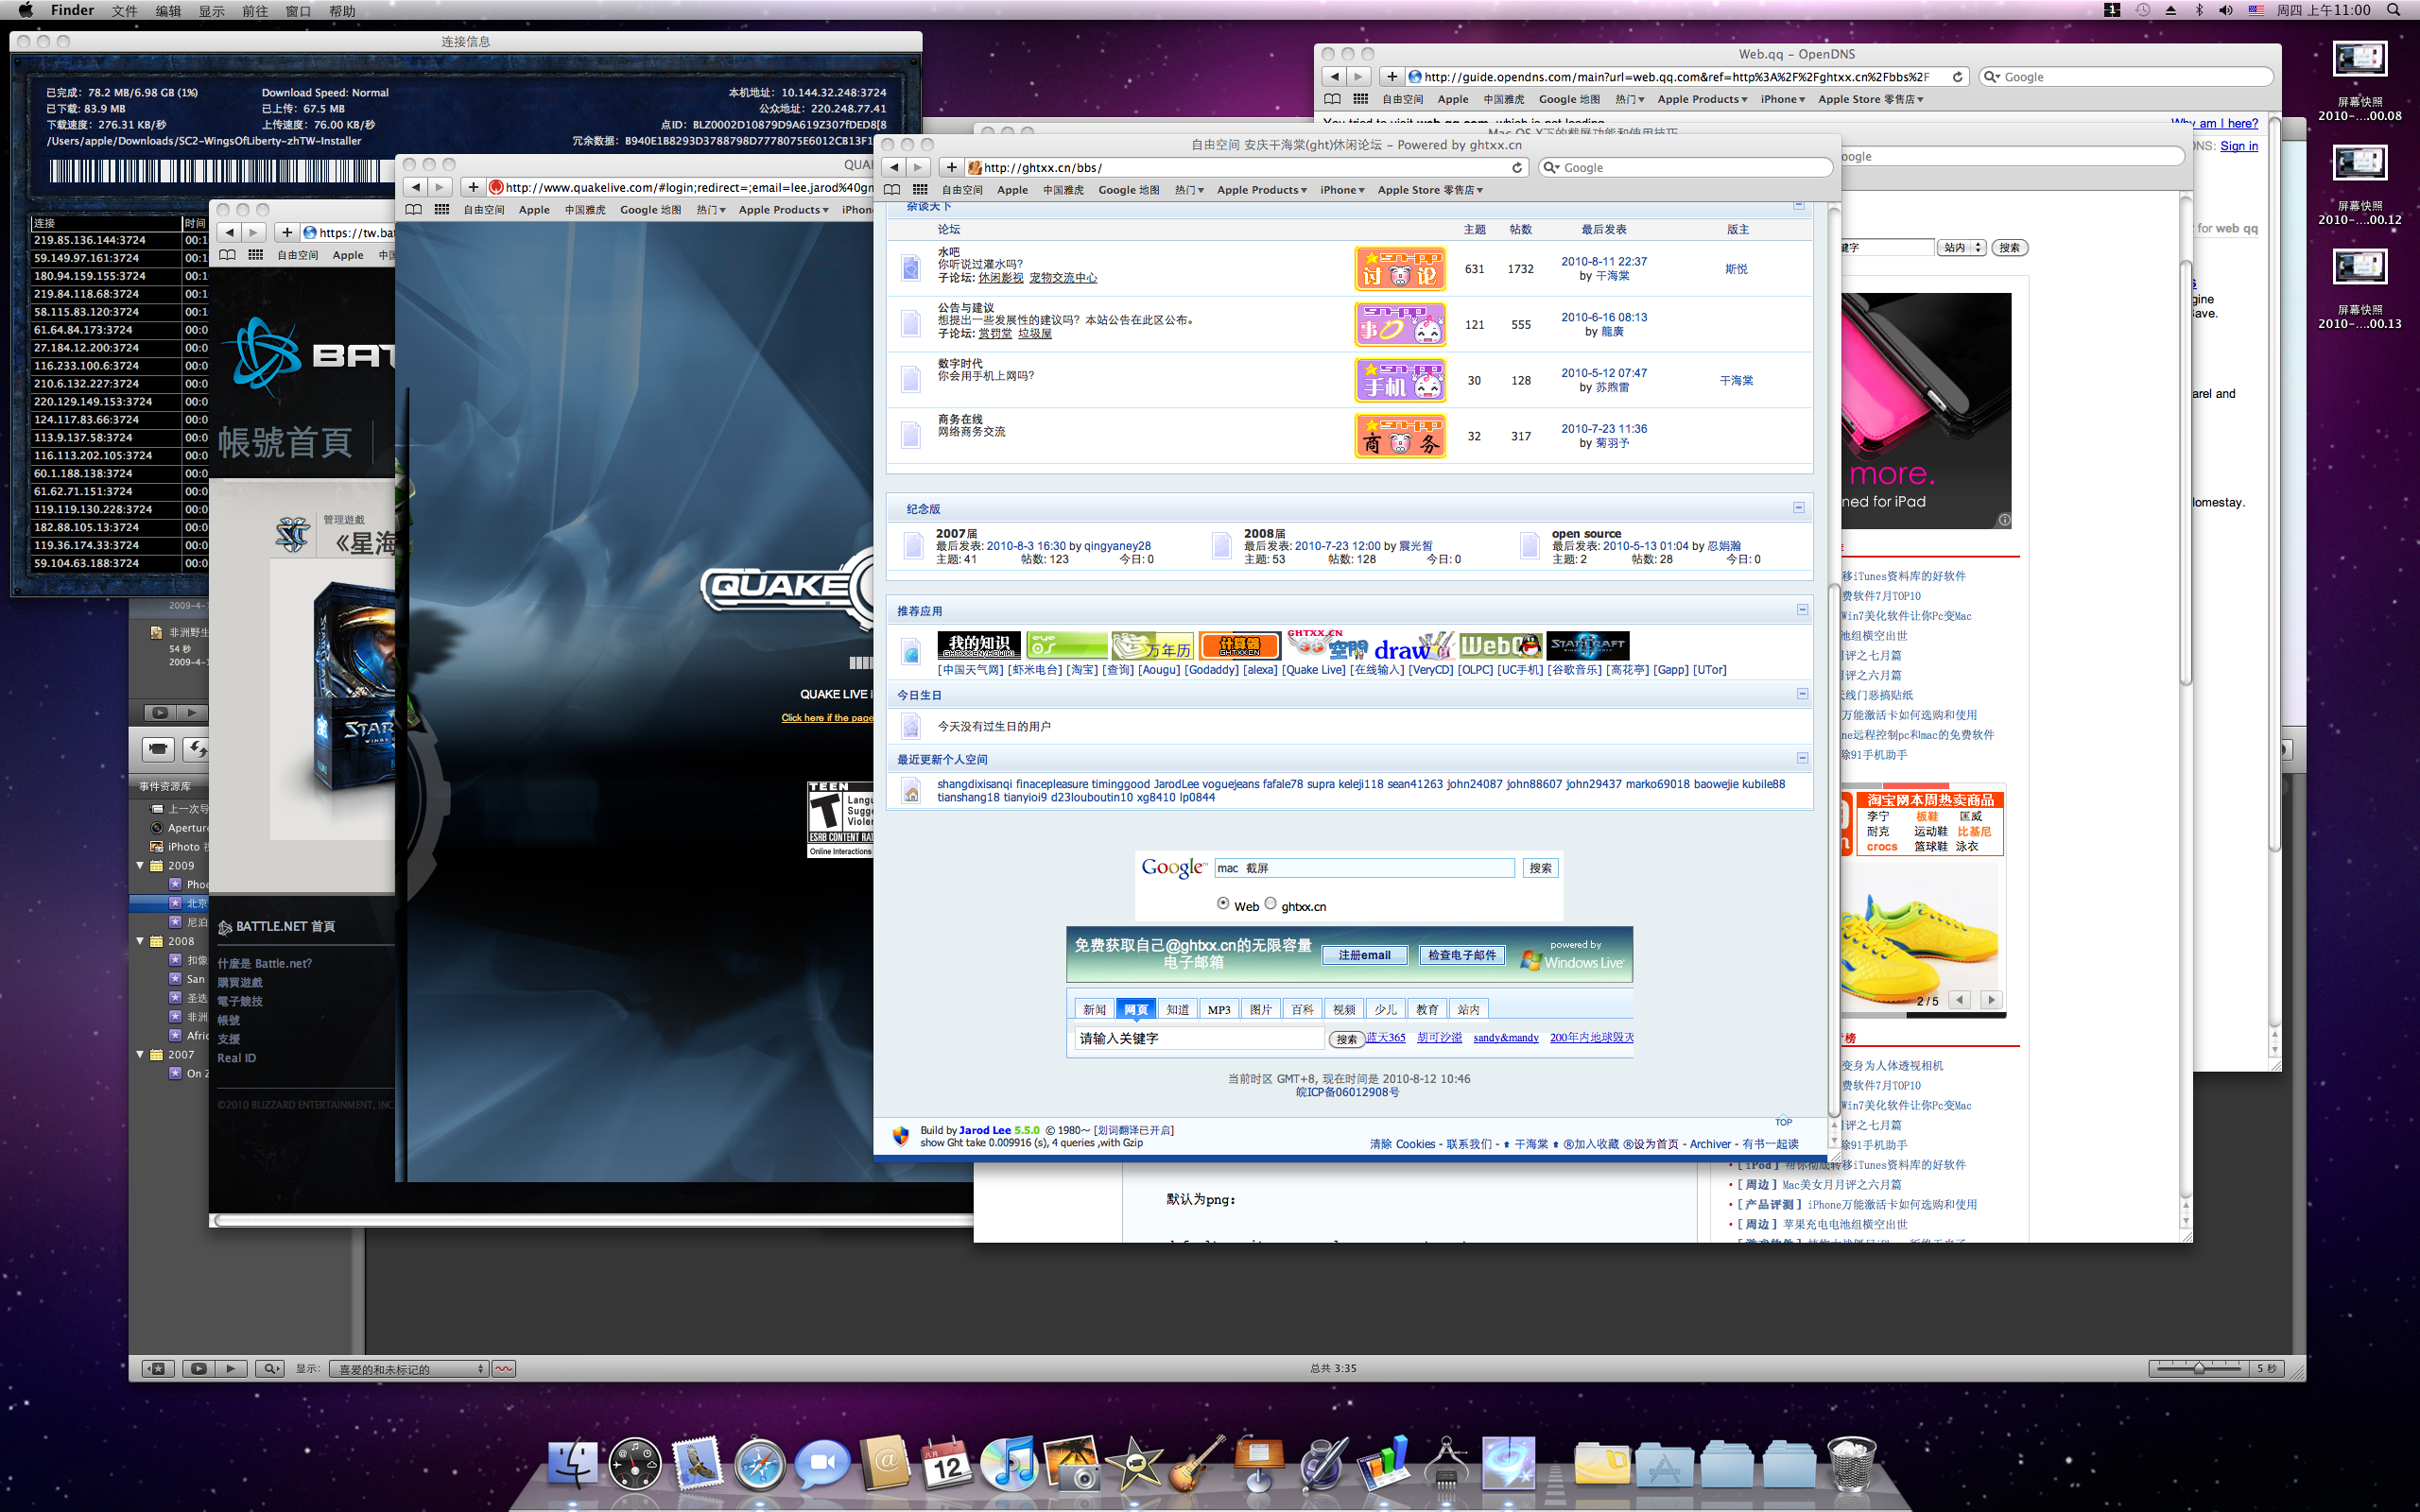Open the 编辑 menu in menu bar

click(x=168, y=11)
